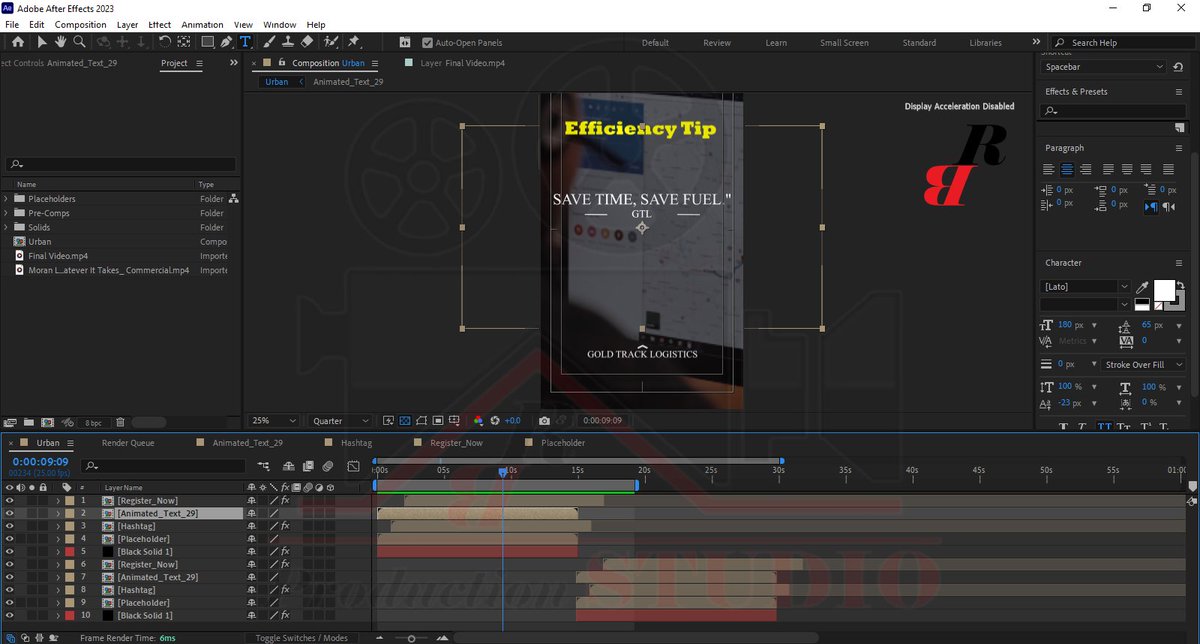Take a snapshot with camera icon
Image resolution: width=1200 pixels, height=644 pixels.
point(544,421)
